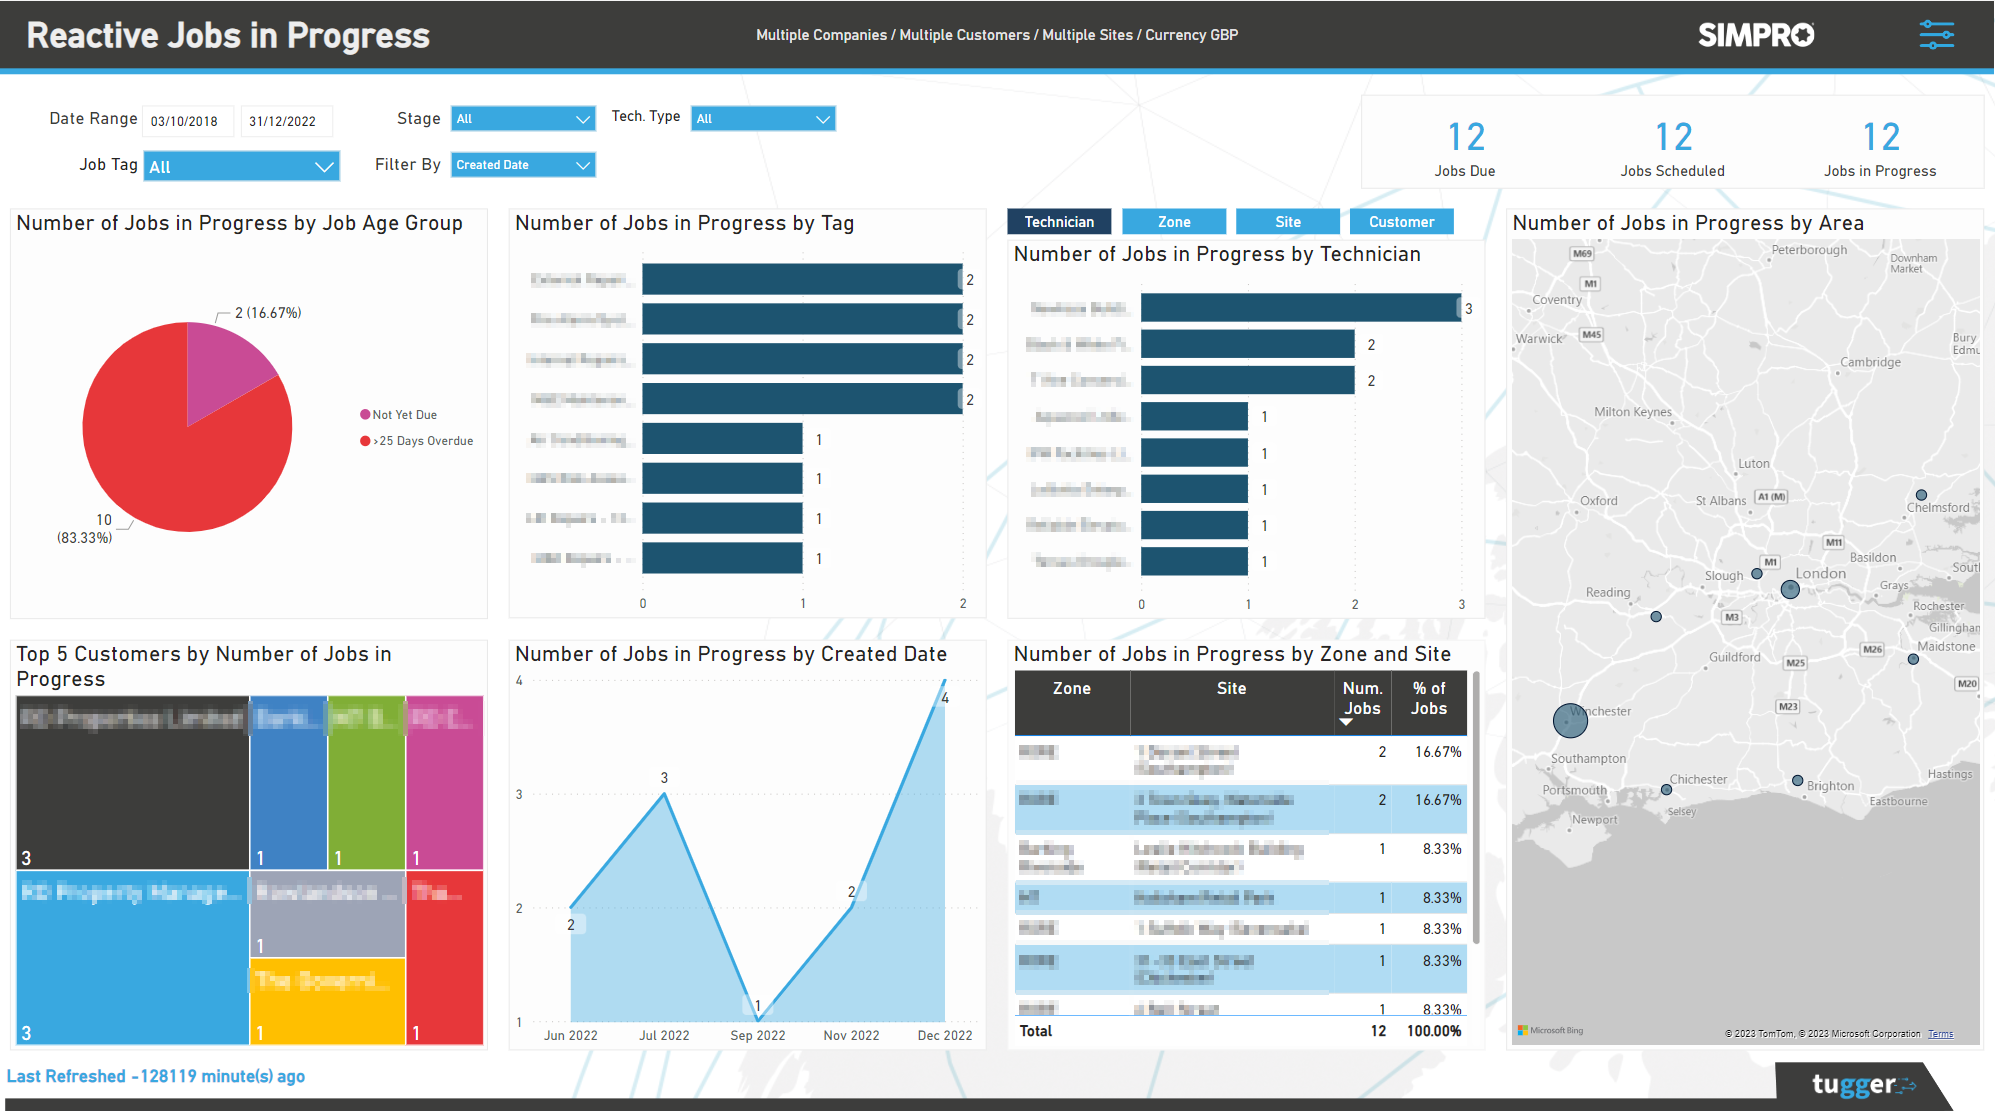Click the start date field showing 03/10/2018
Viewport: 1995px width, 1111px height.
[188, 121]
